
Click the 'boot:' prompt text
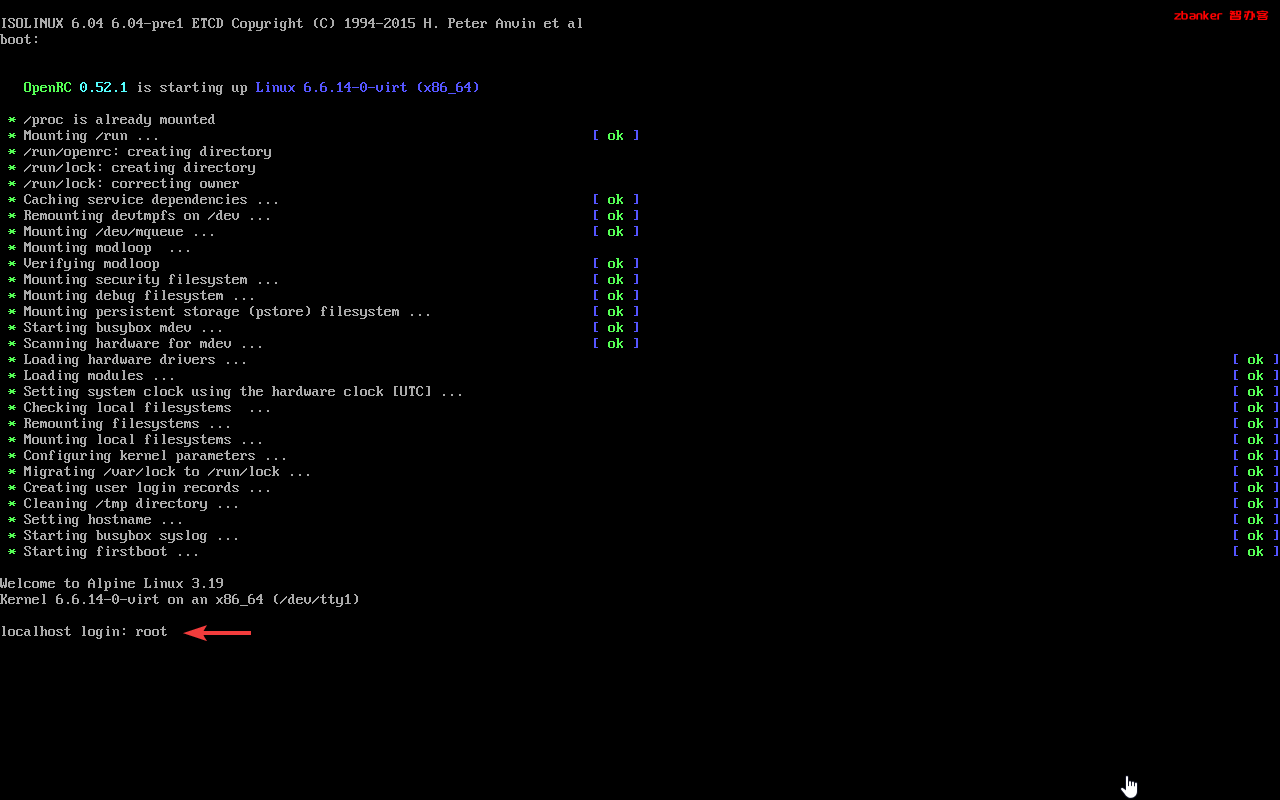[20, 40]
